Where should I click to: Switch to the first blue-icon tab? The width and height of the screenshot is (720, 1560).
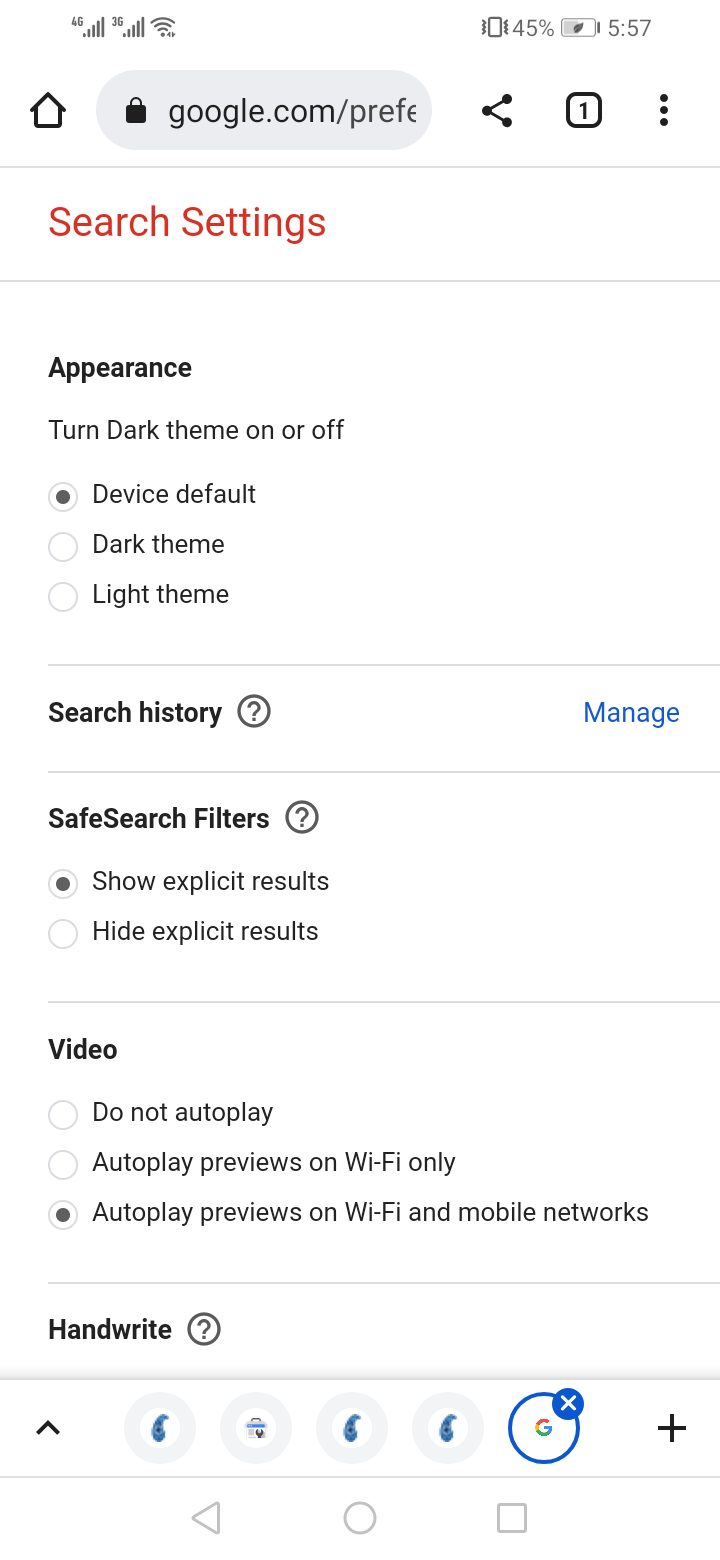click(160, 1428)
